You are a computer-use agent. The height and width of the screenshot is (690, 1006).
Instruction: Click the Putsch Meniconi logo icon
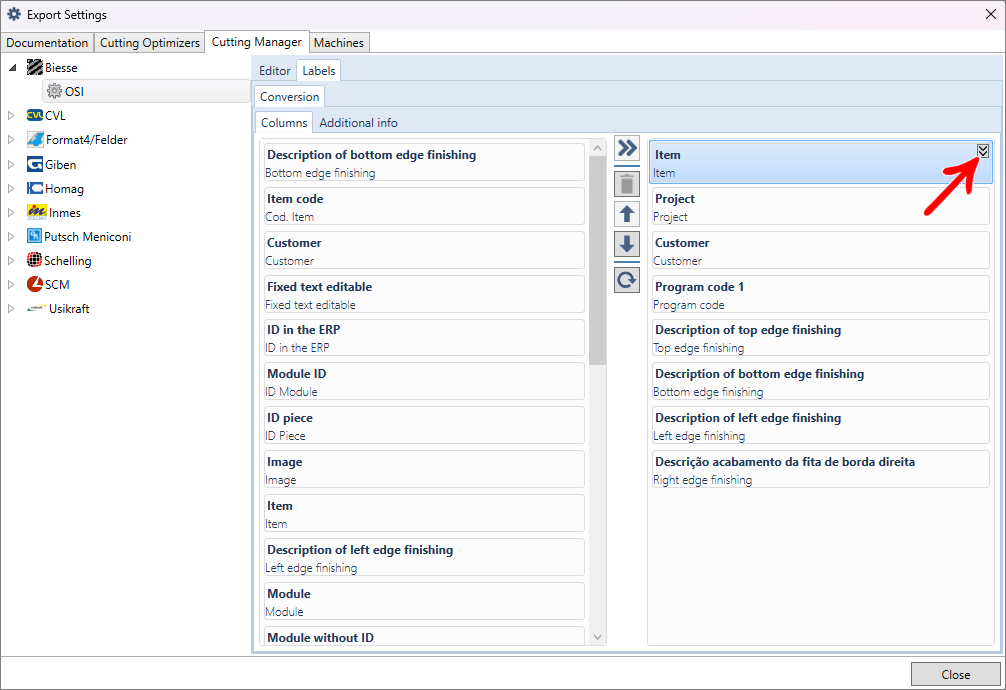[35, 236]
